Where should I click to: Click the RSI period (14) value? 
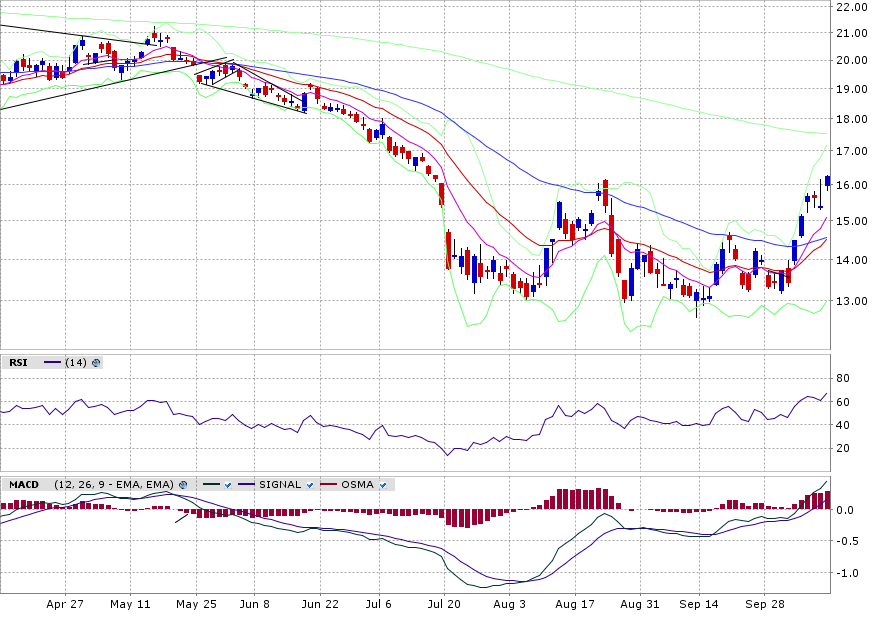coord(76,363)
